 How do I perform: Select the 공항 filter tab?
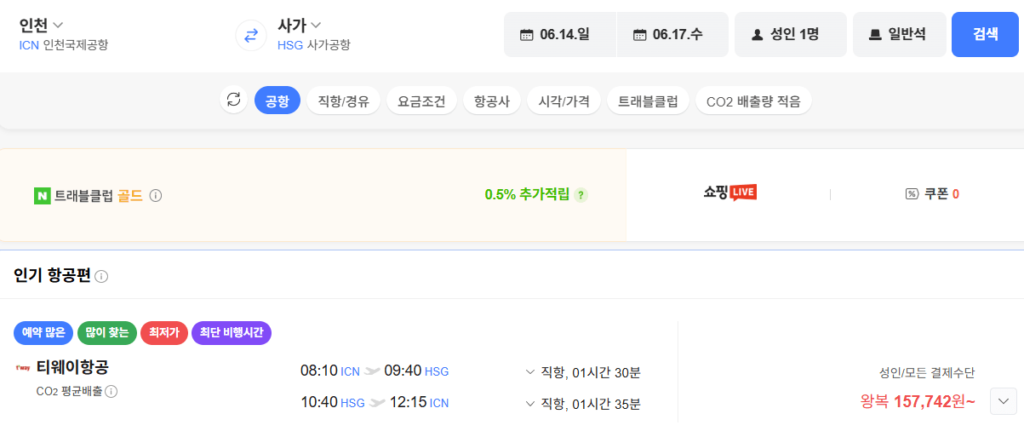(277, 101)
